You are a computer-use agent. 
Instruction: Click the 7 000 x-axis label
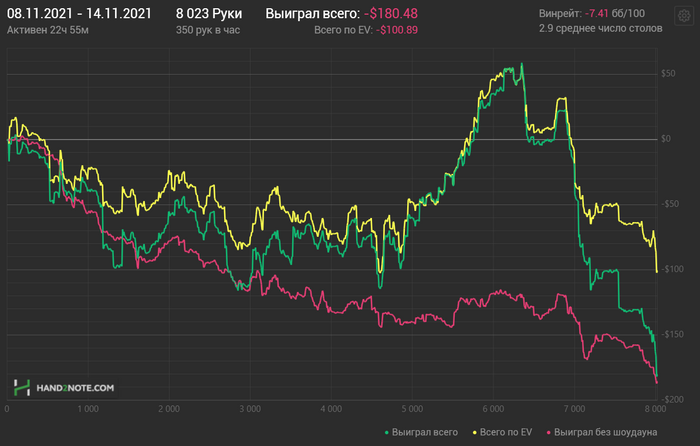point(574,409)
